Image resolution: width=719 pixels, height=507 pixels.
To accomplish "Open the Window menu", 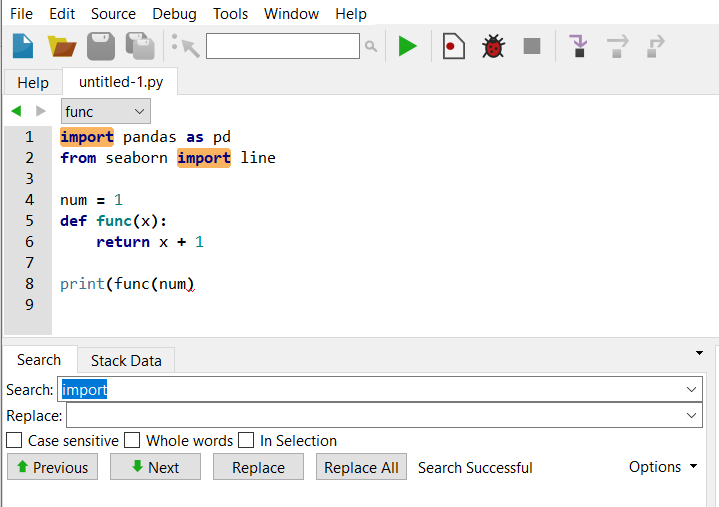I will click(291, 14).
